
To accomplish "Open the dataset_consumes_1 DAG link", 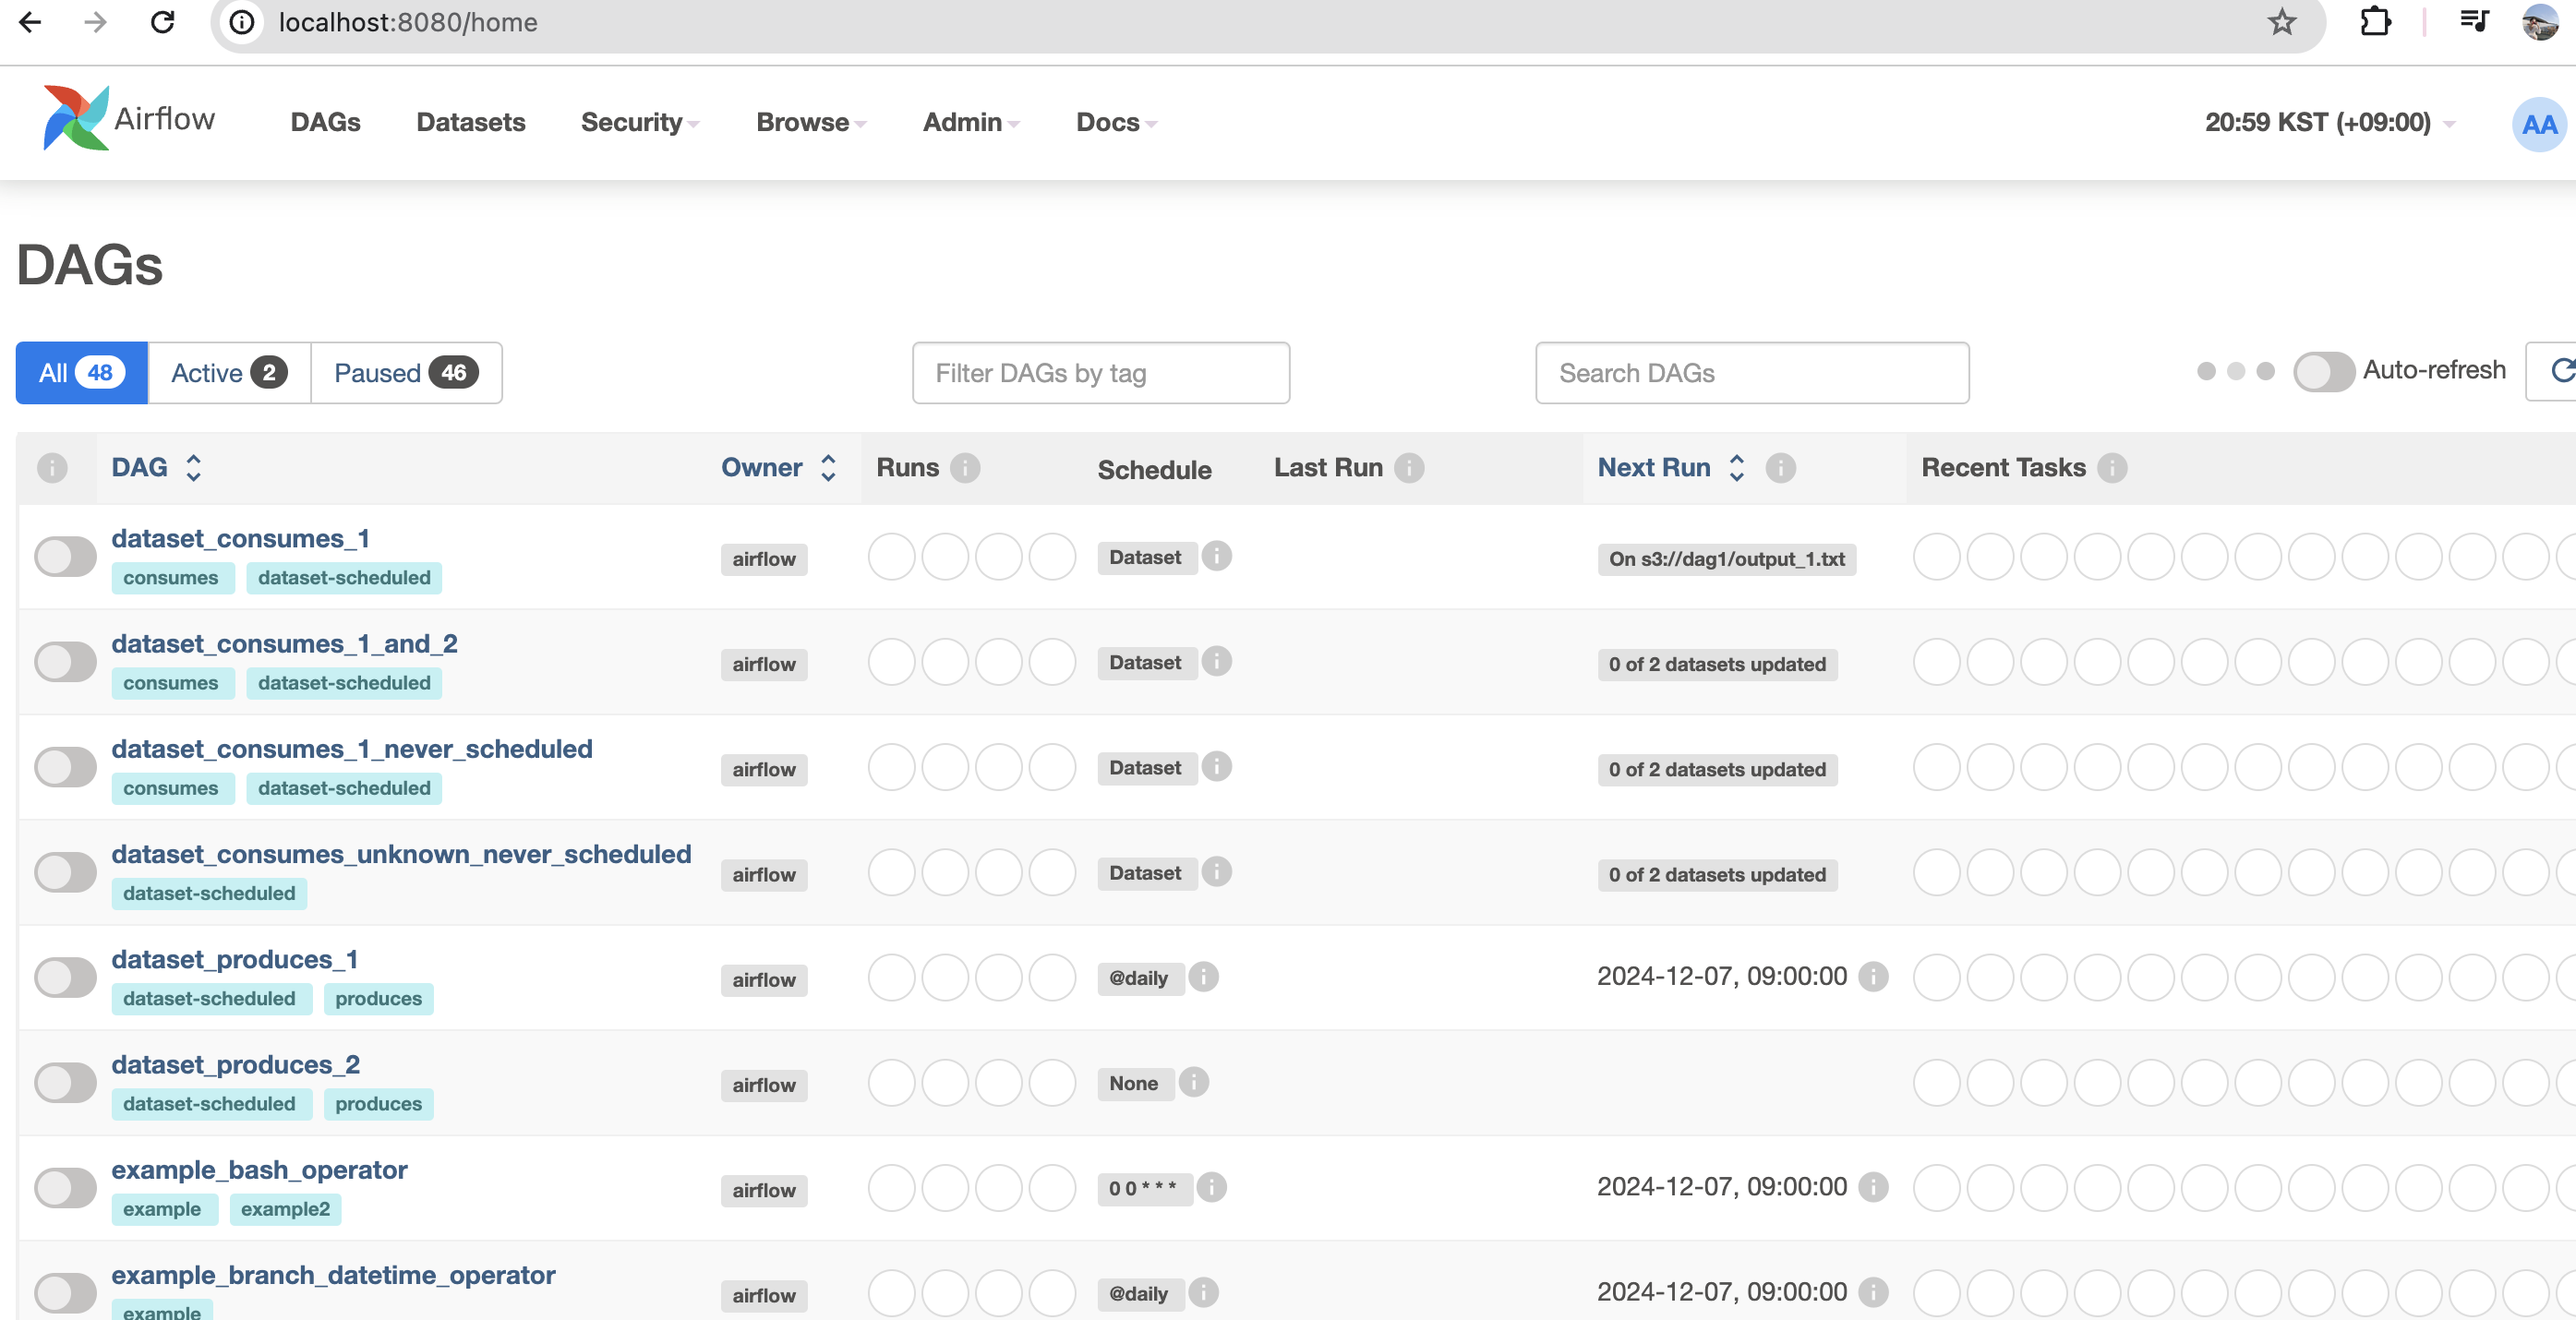I will pos(240,538).
